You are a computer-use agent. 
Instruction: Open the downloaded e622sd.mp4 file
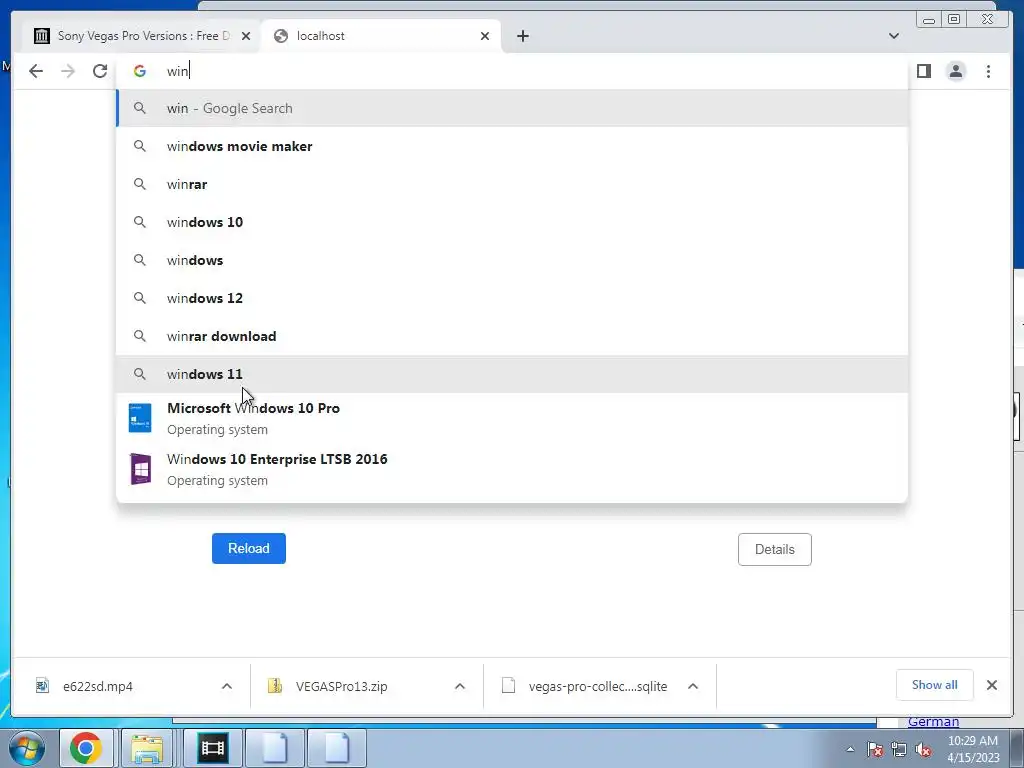click(x=98, y=686)
